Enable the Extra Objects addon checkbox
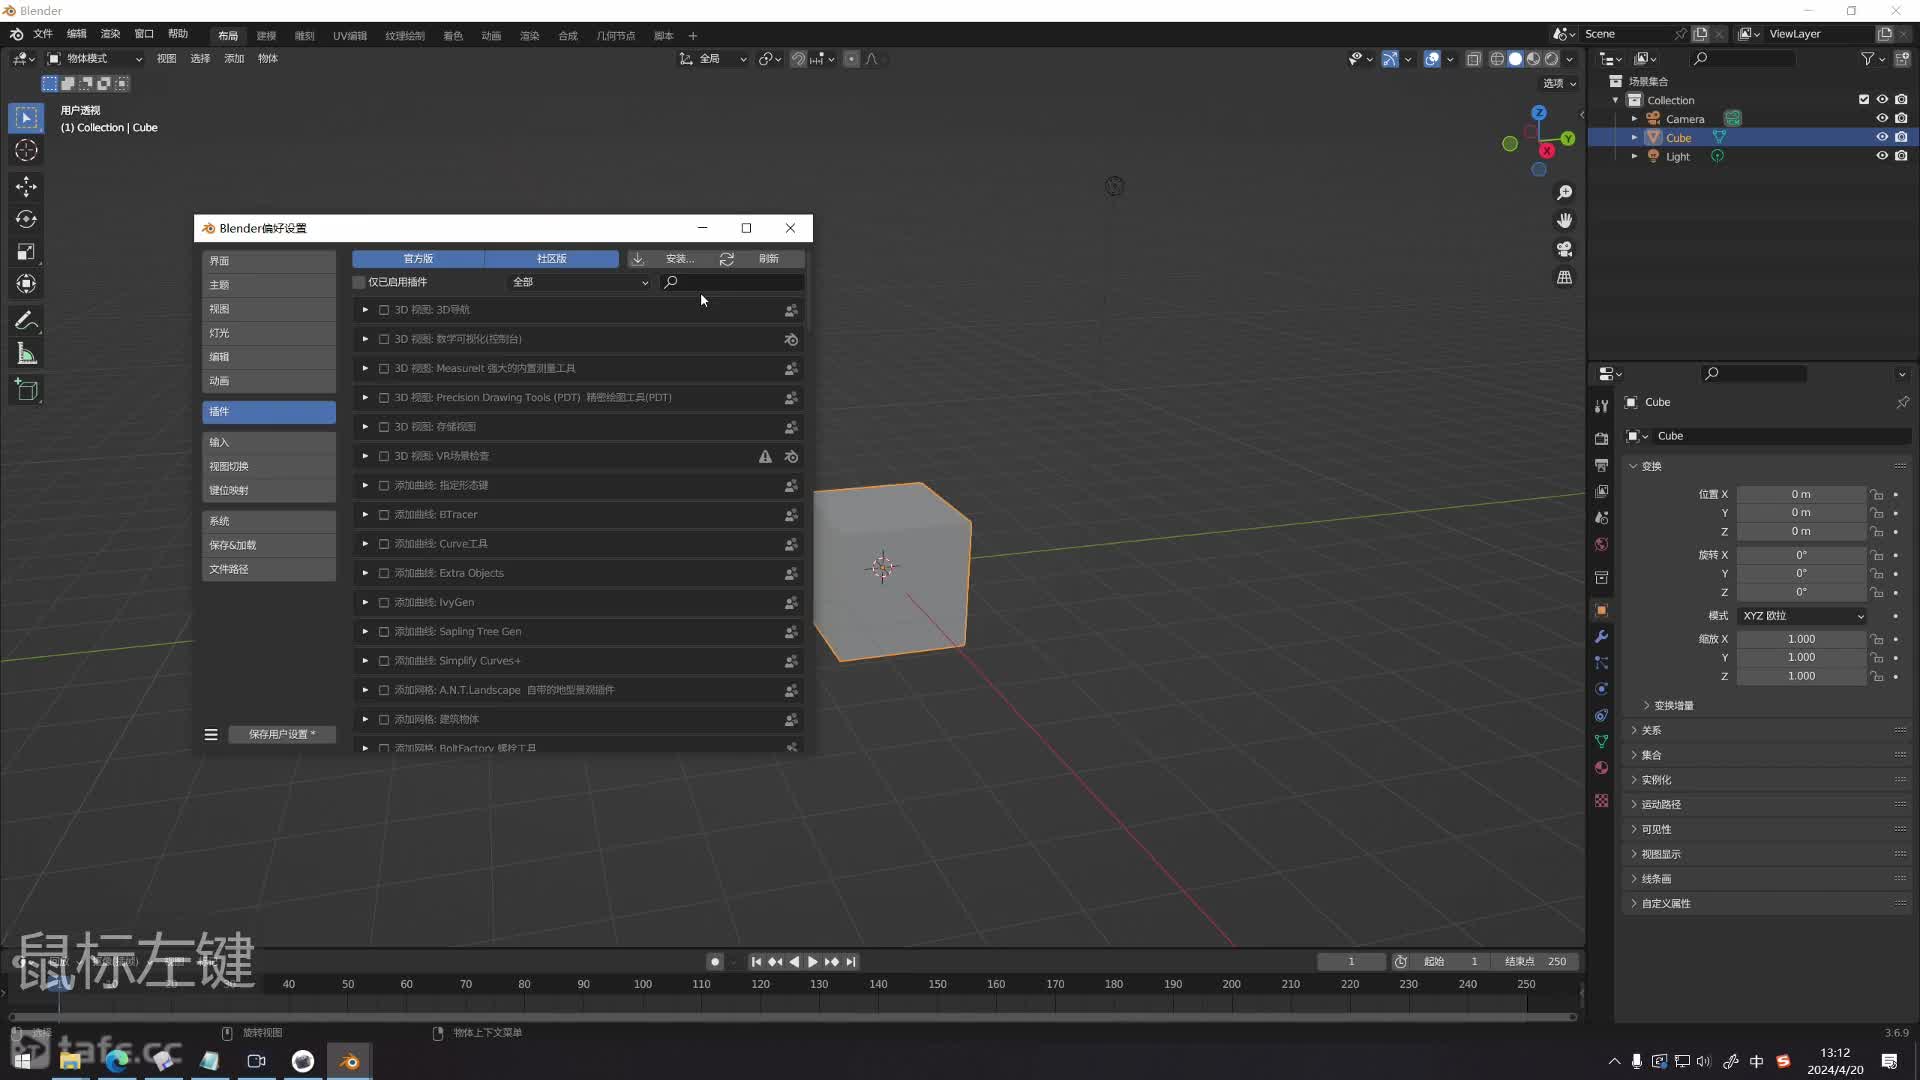Viewport: 1920px width, 1080px height. tap(384, 574)
